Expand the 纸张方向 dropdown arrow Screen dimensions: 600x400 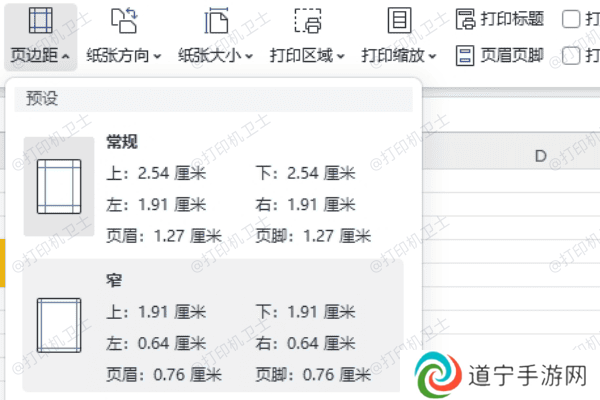[157, 57]
